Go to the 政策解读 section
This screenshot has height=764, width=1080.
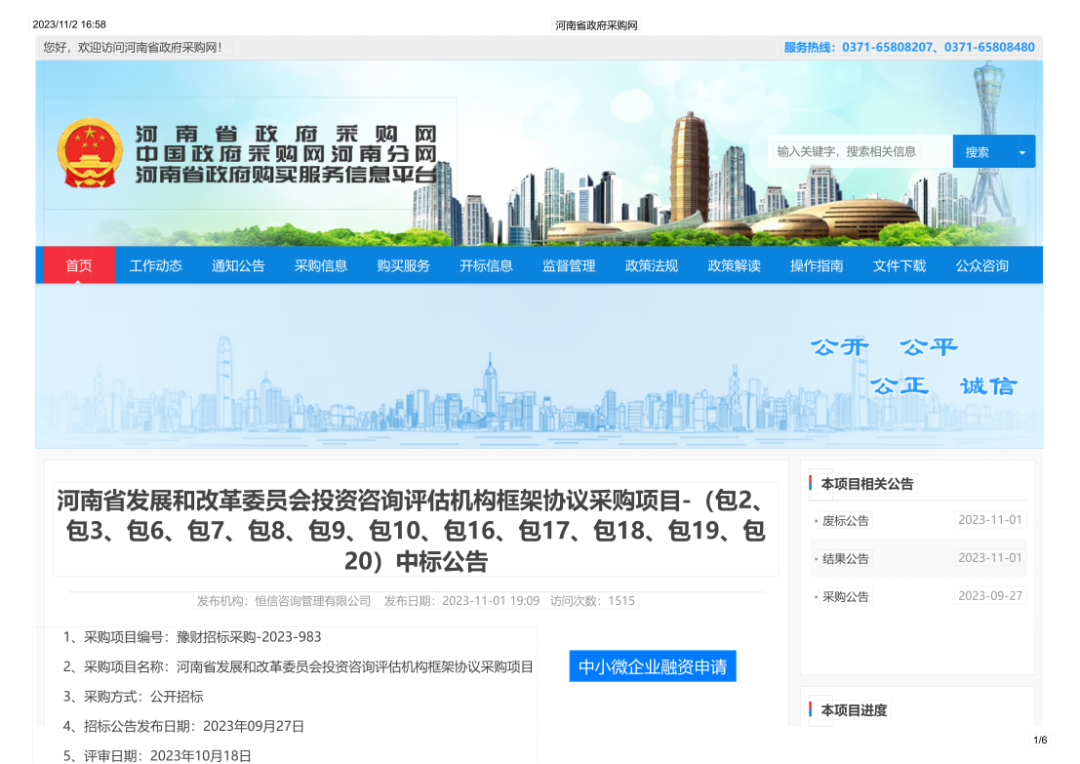coord(734,266)
